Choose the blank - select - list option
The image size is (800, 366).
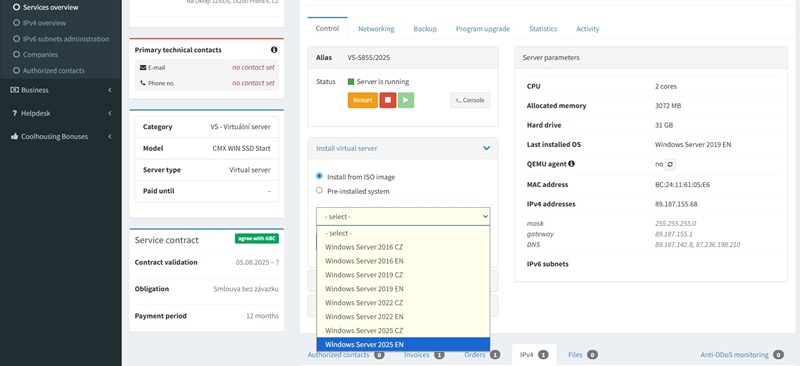tap(403, 233)
